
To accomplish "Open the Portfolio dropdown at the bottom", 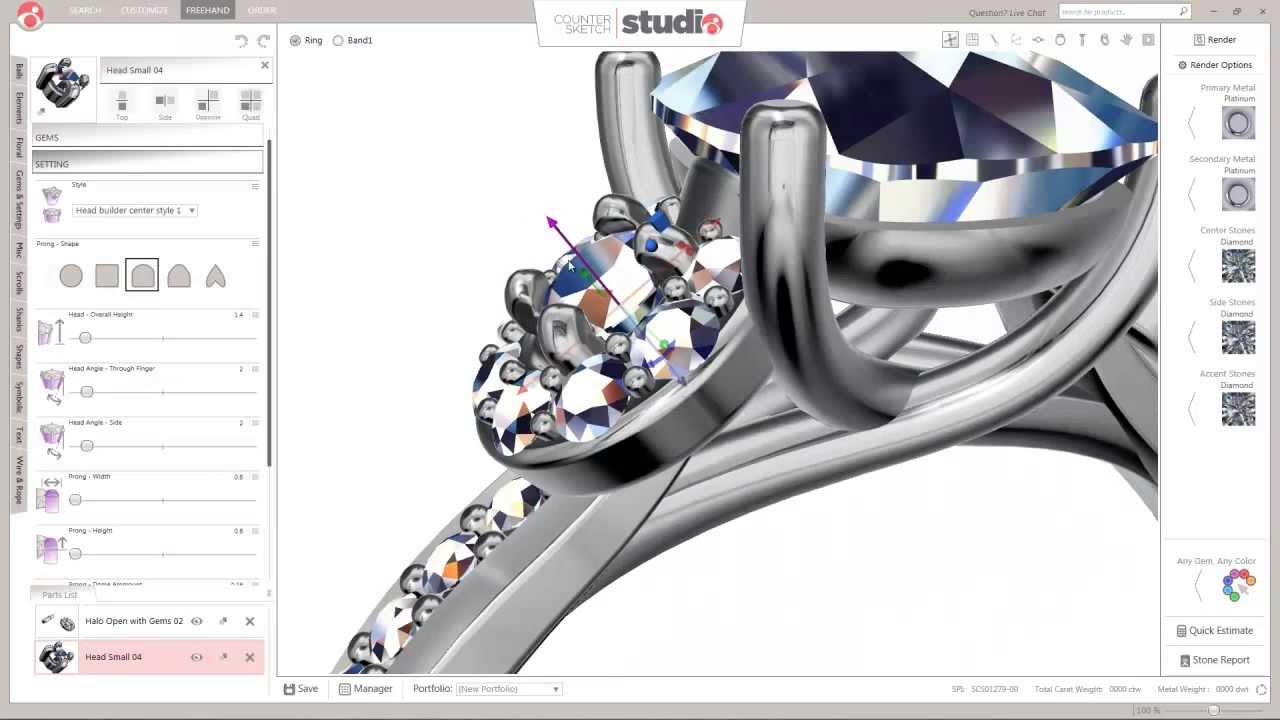I will tap(506, 688).
